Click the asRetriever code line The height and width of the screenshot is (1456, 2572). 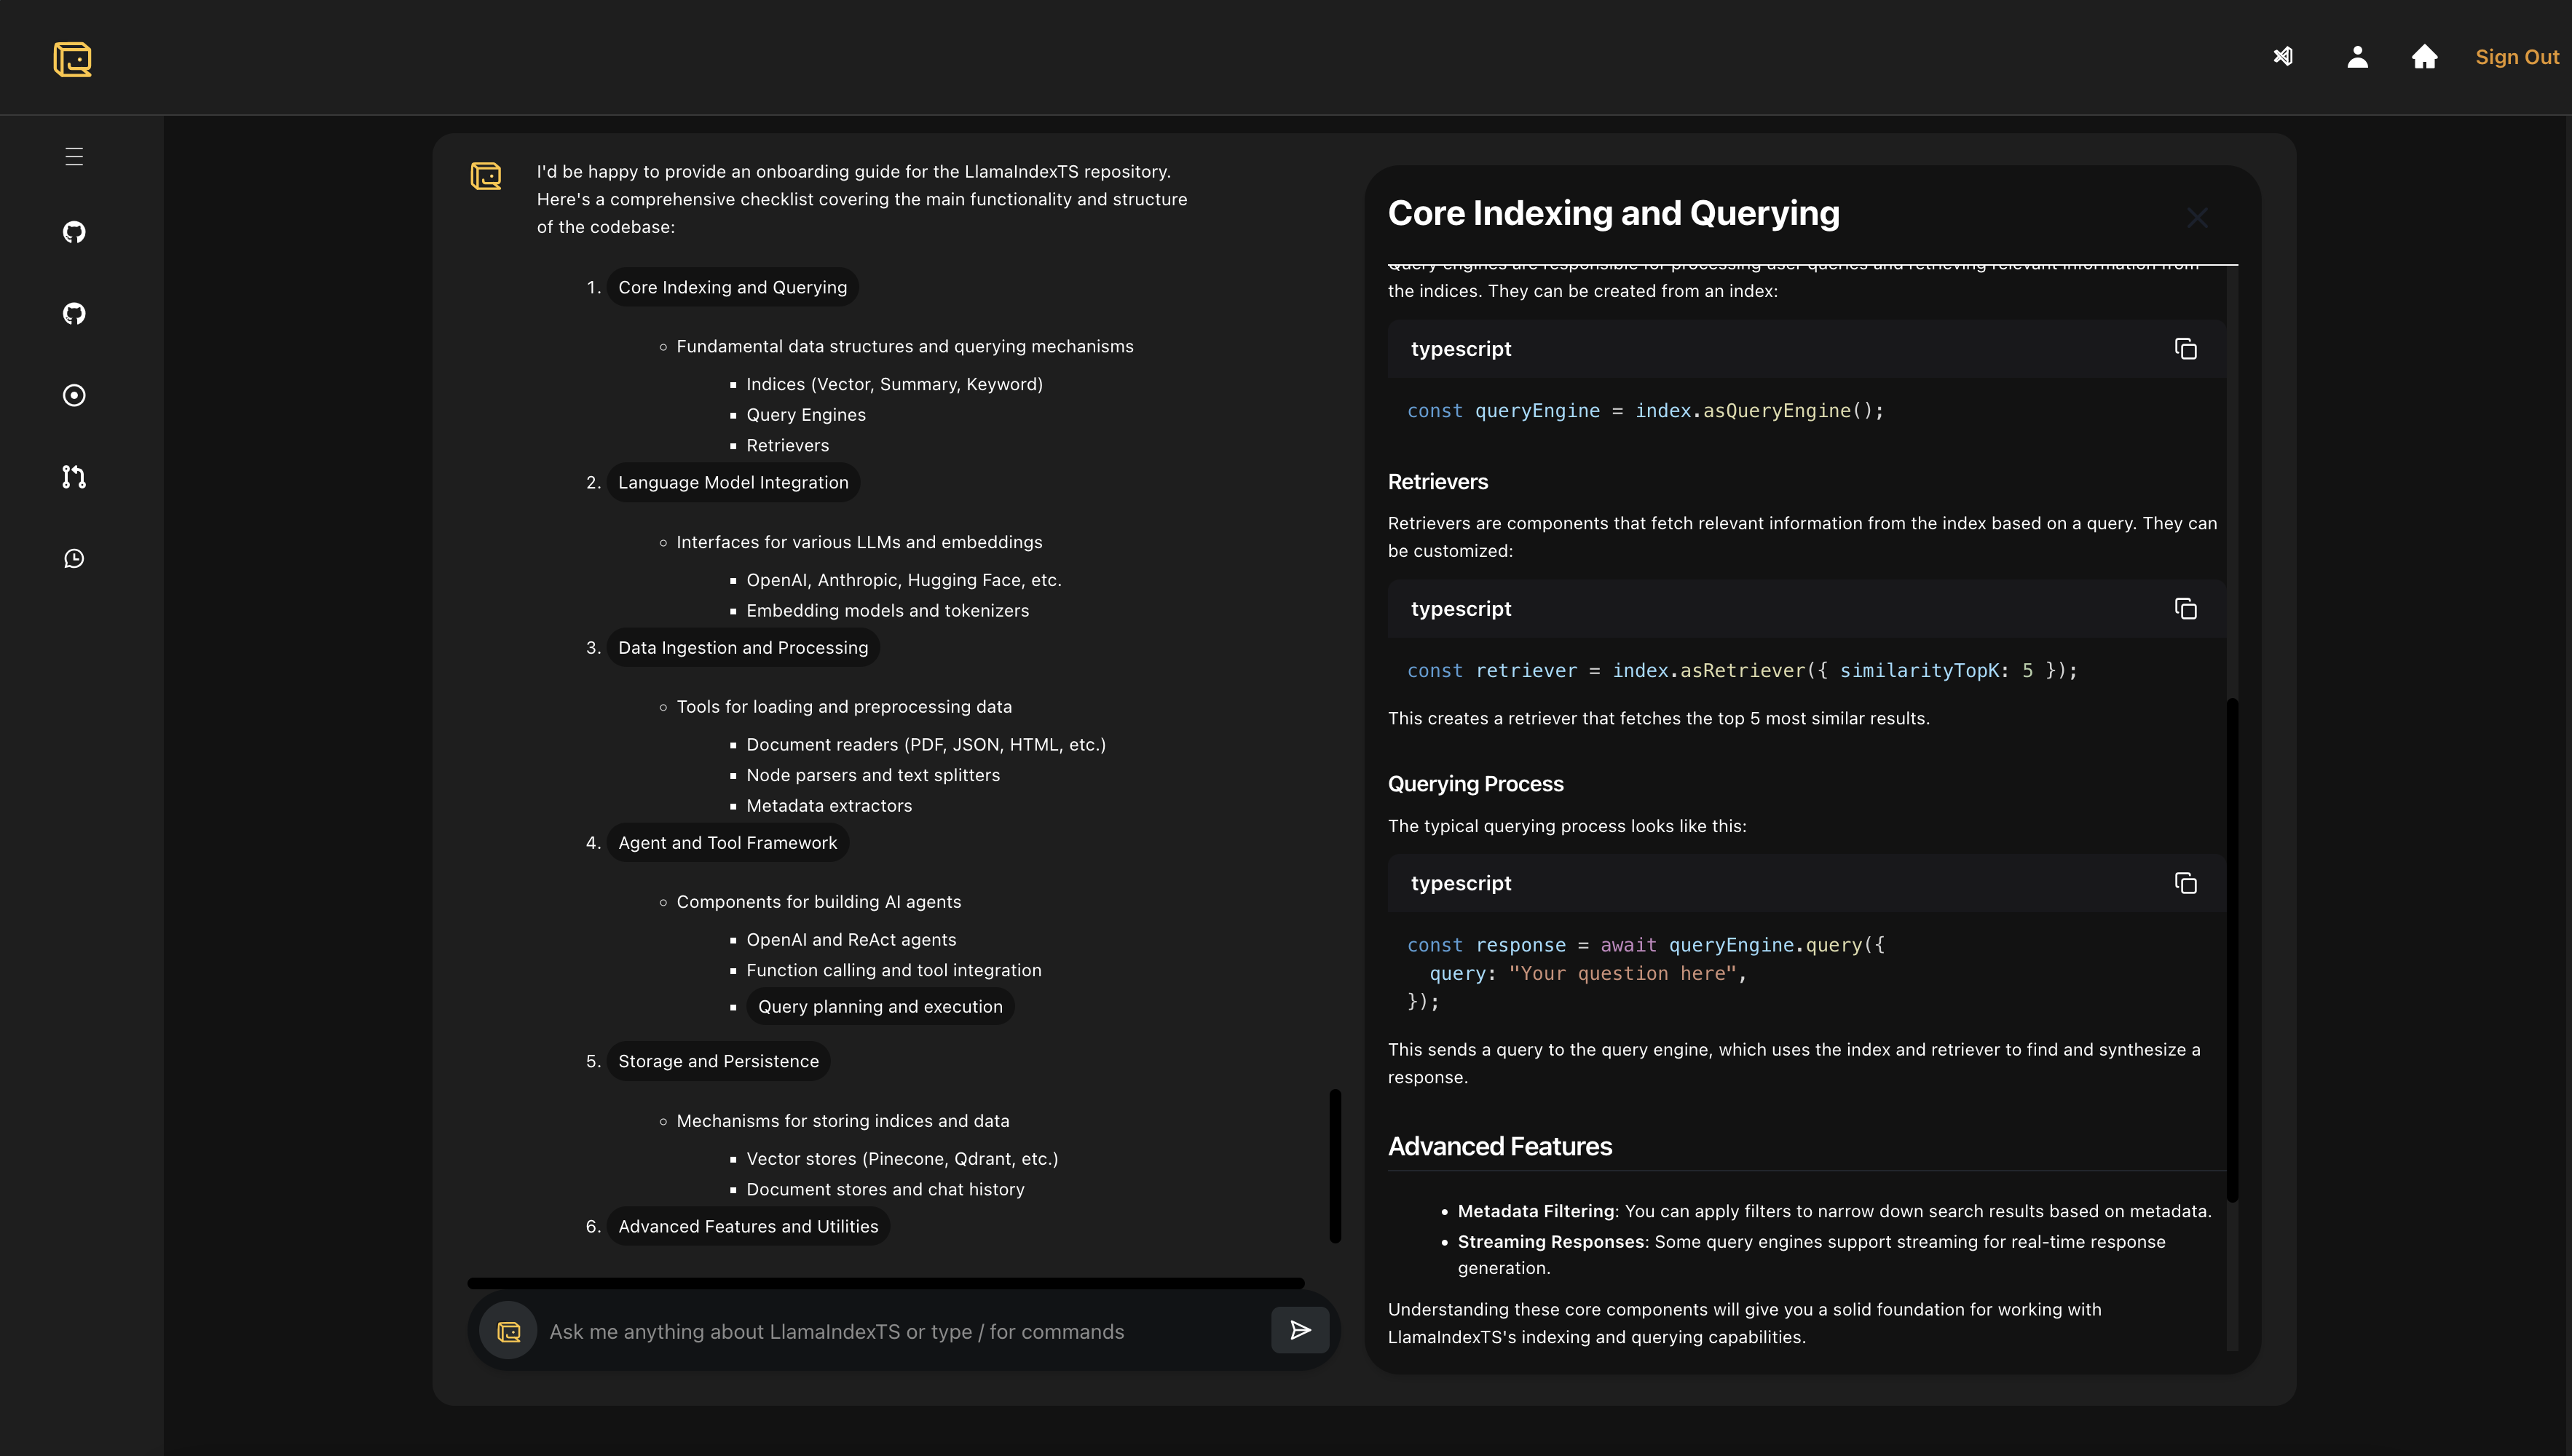(1742, 670)
